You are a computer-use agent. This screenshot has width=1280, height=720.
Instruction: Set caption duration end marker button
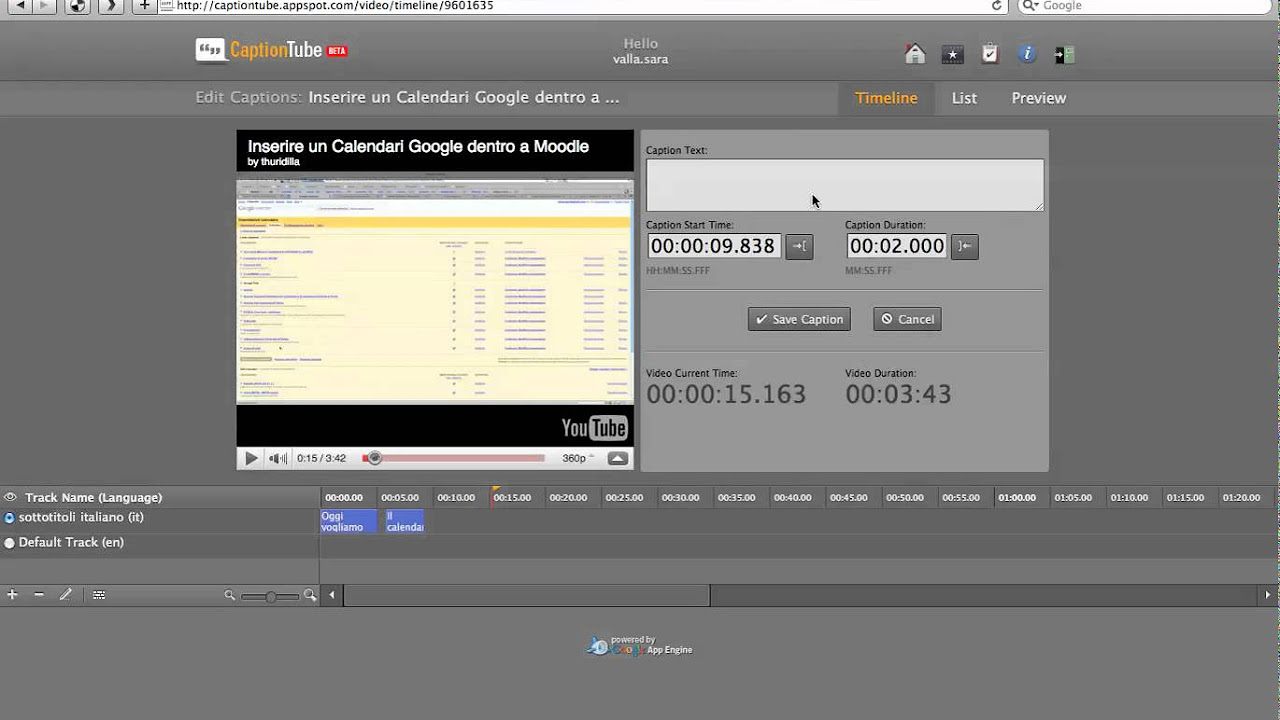pyautogui.click(x=964, y=246)
